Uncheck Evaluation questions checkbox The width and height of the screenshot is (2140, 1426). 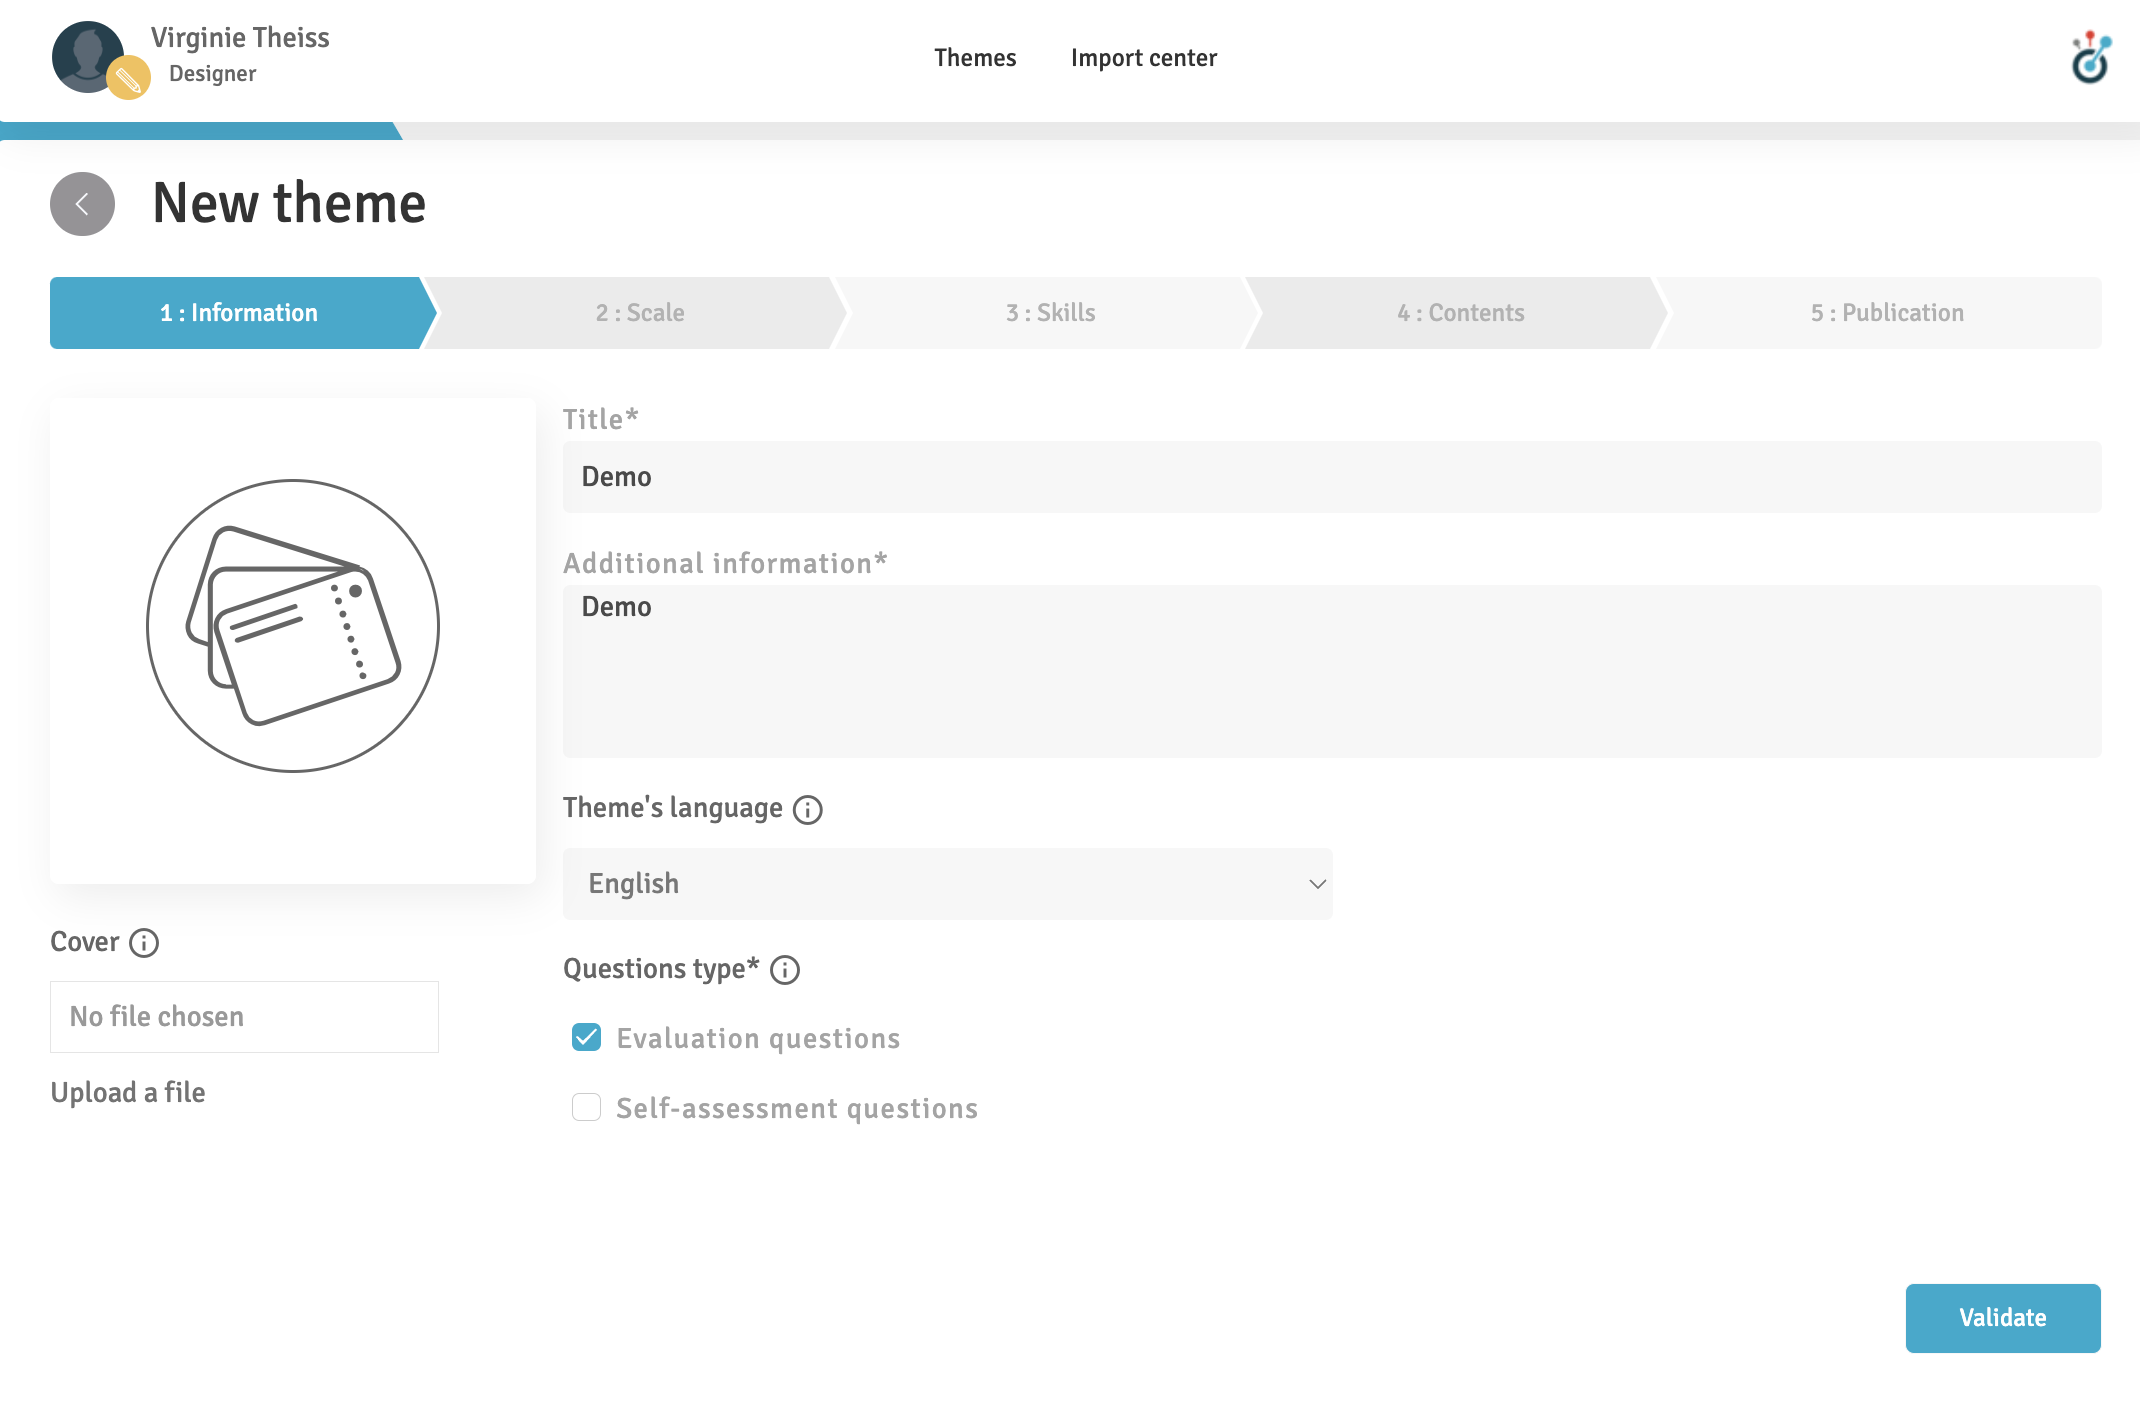tap(587, 1038)
